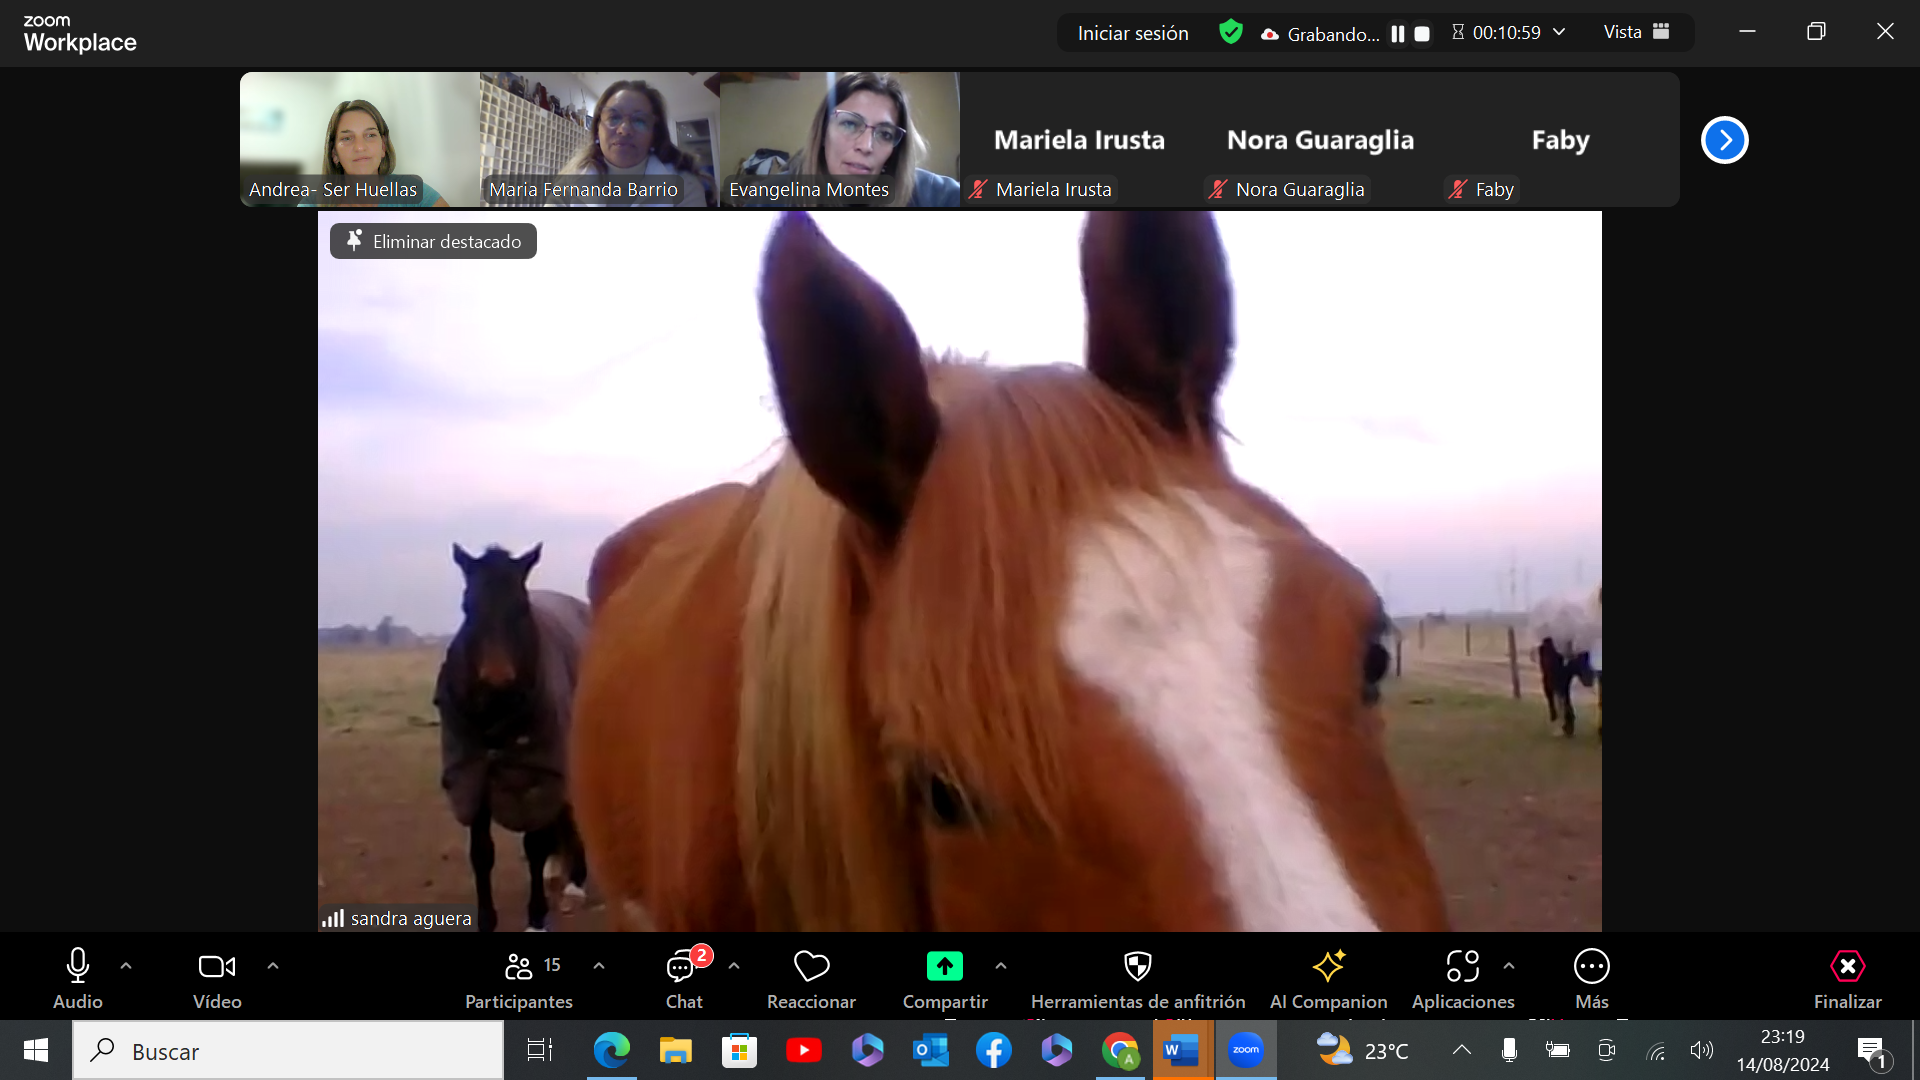Open the Vista layout menu
Image resolution: width=1920 pixels, height=1080 pixels.
click(1636, 32)
